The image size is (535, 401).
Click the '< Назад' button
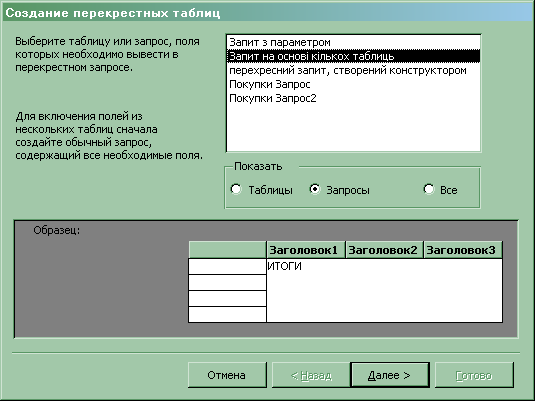coord(311,375)
